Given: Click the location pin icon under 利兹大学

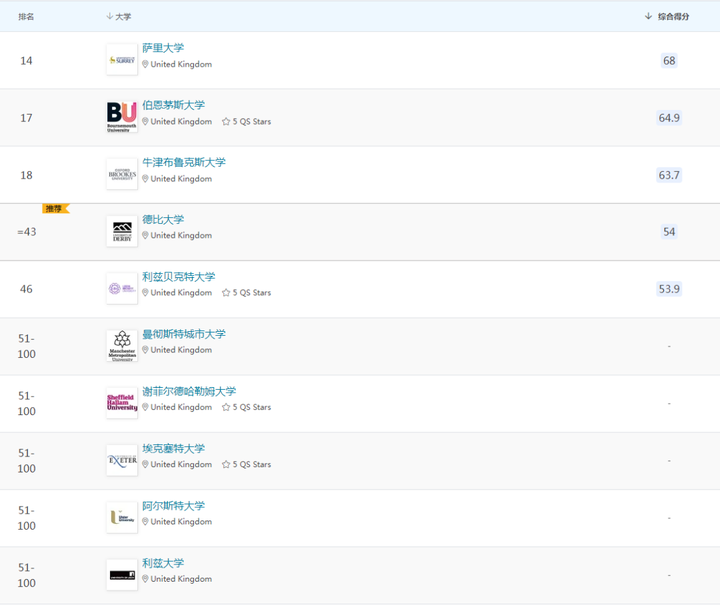Looking at the screenshot, I should 145,579.
